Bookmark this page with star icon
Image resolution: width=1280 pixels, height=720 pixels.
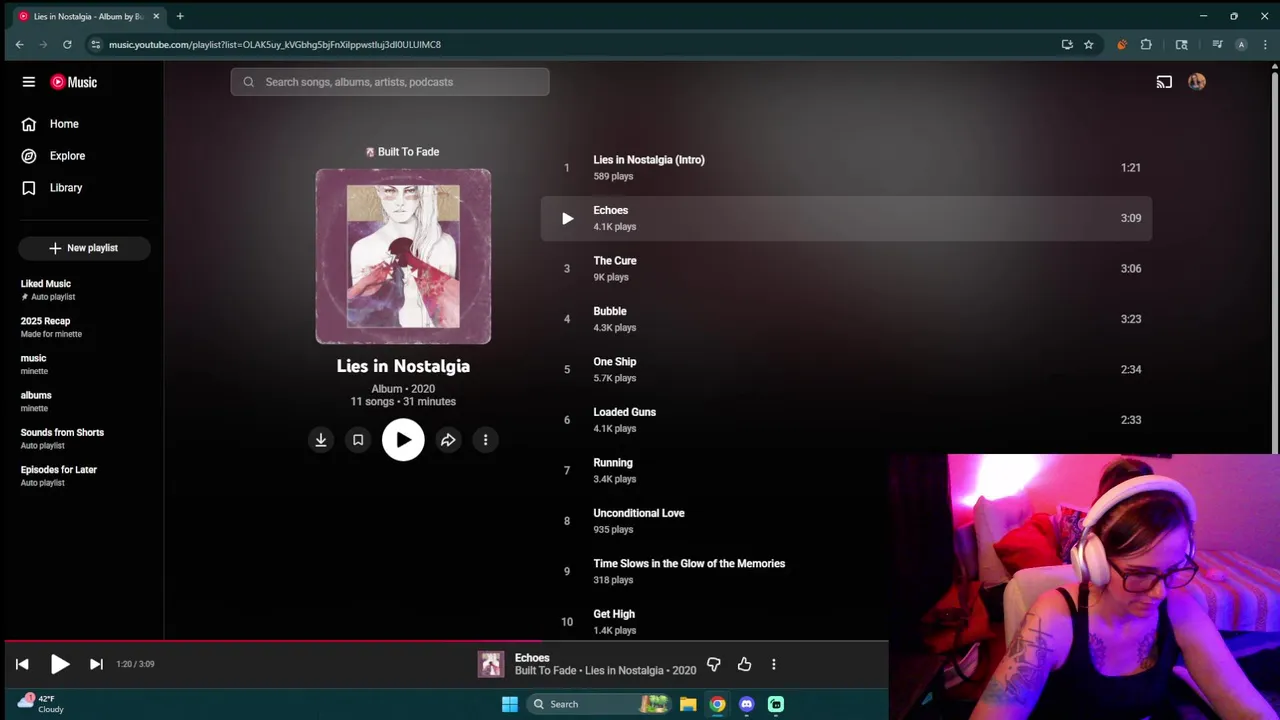(x=1089, y=44)
